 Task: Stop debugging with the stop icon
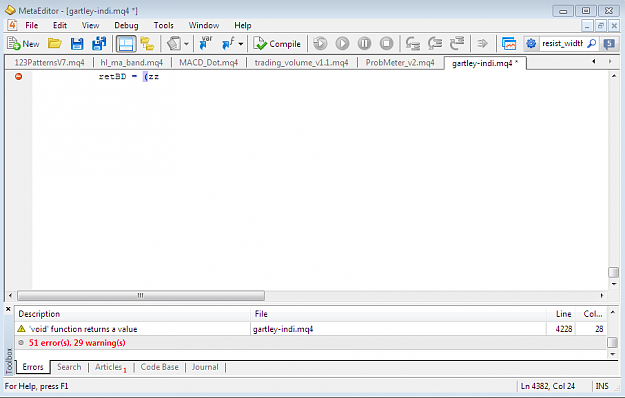click(x=386, y=43)
